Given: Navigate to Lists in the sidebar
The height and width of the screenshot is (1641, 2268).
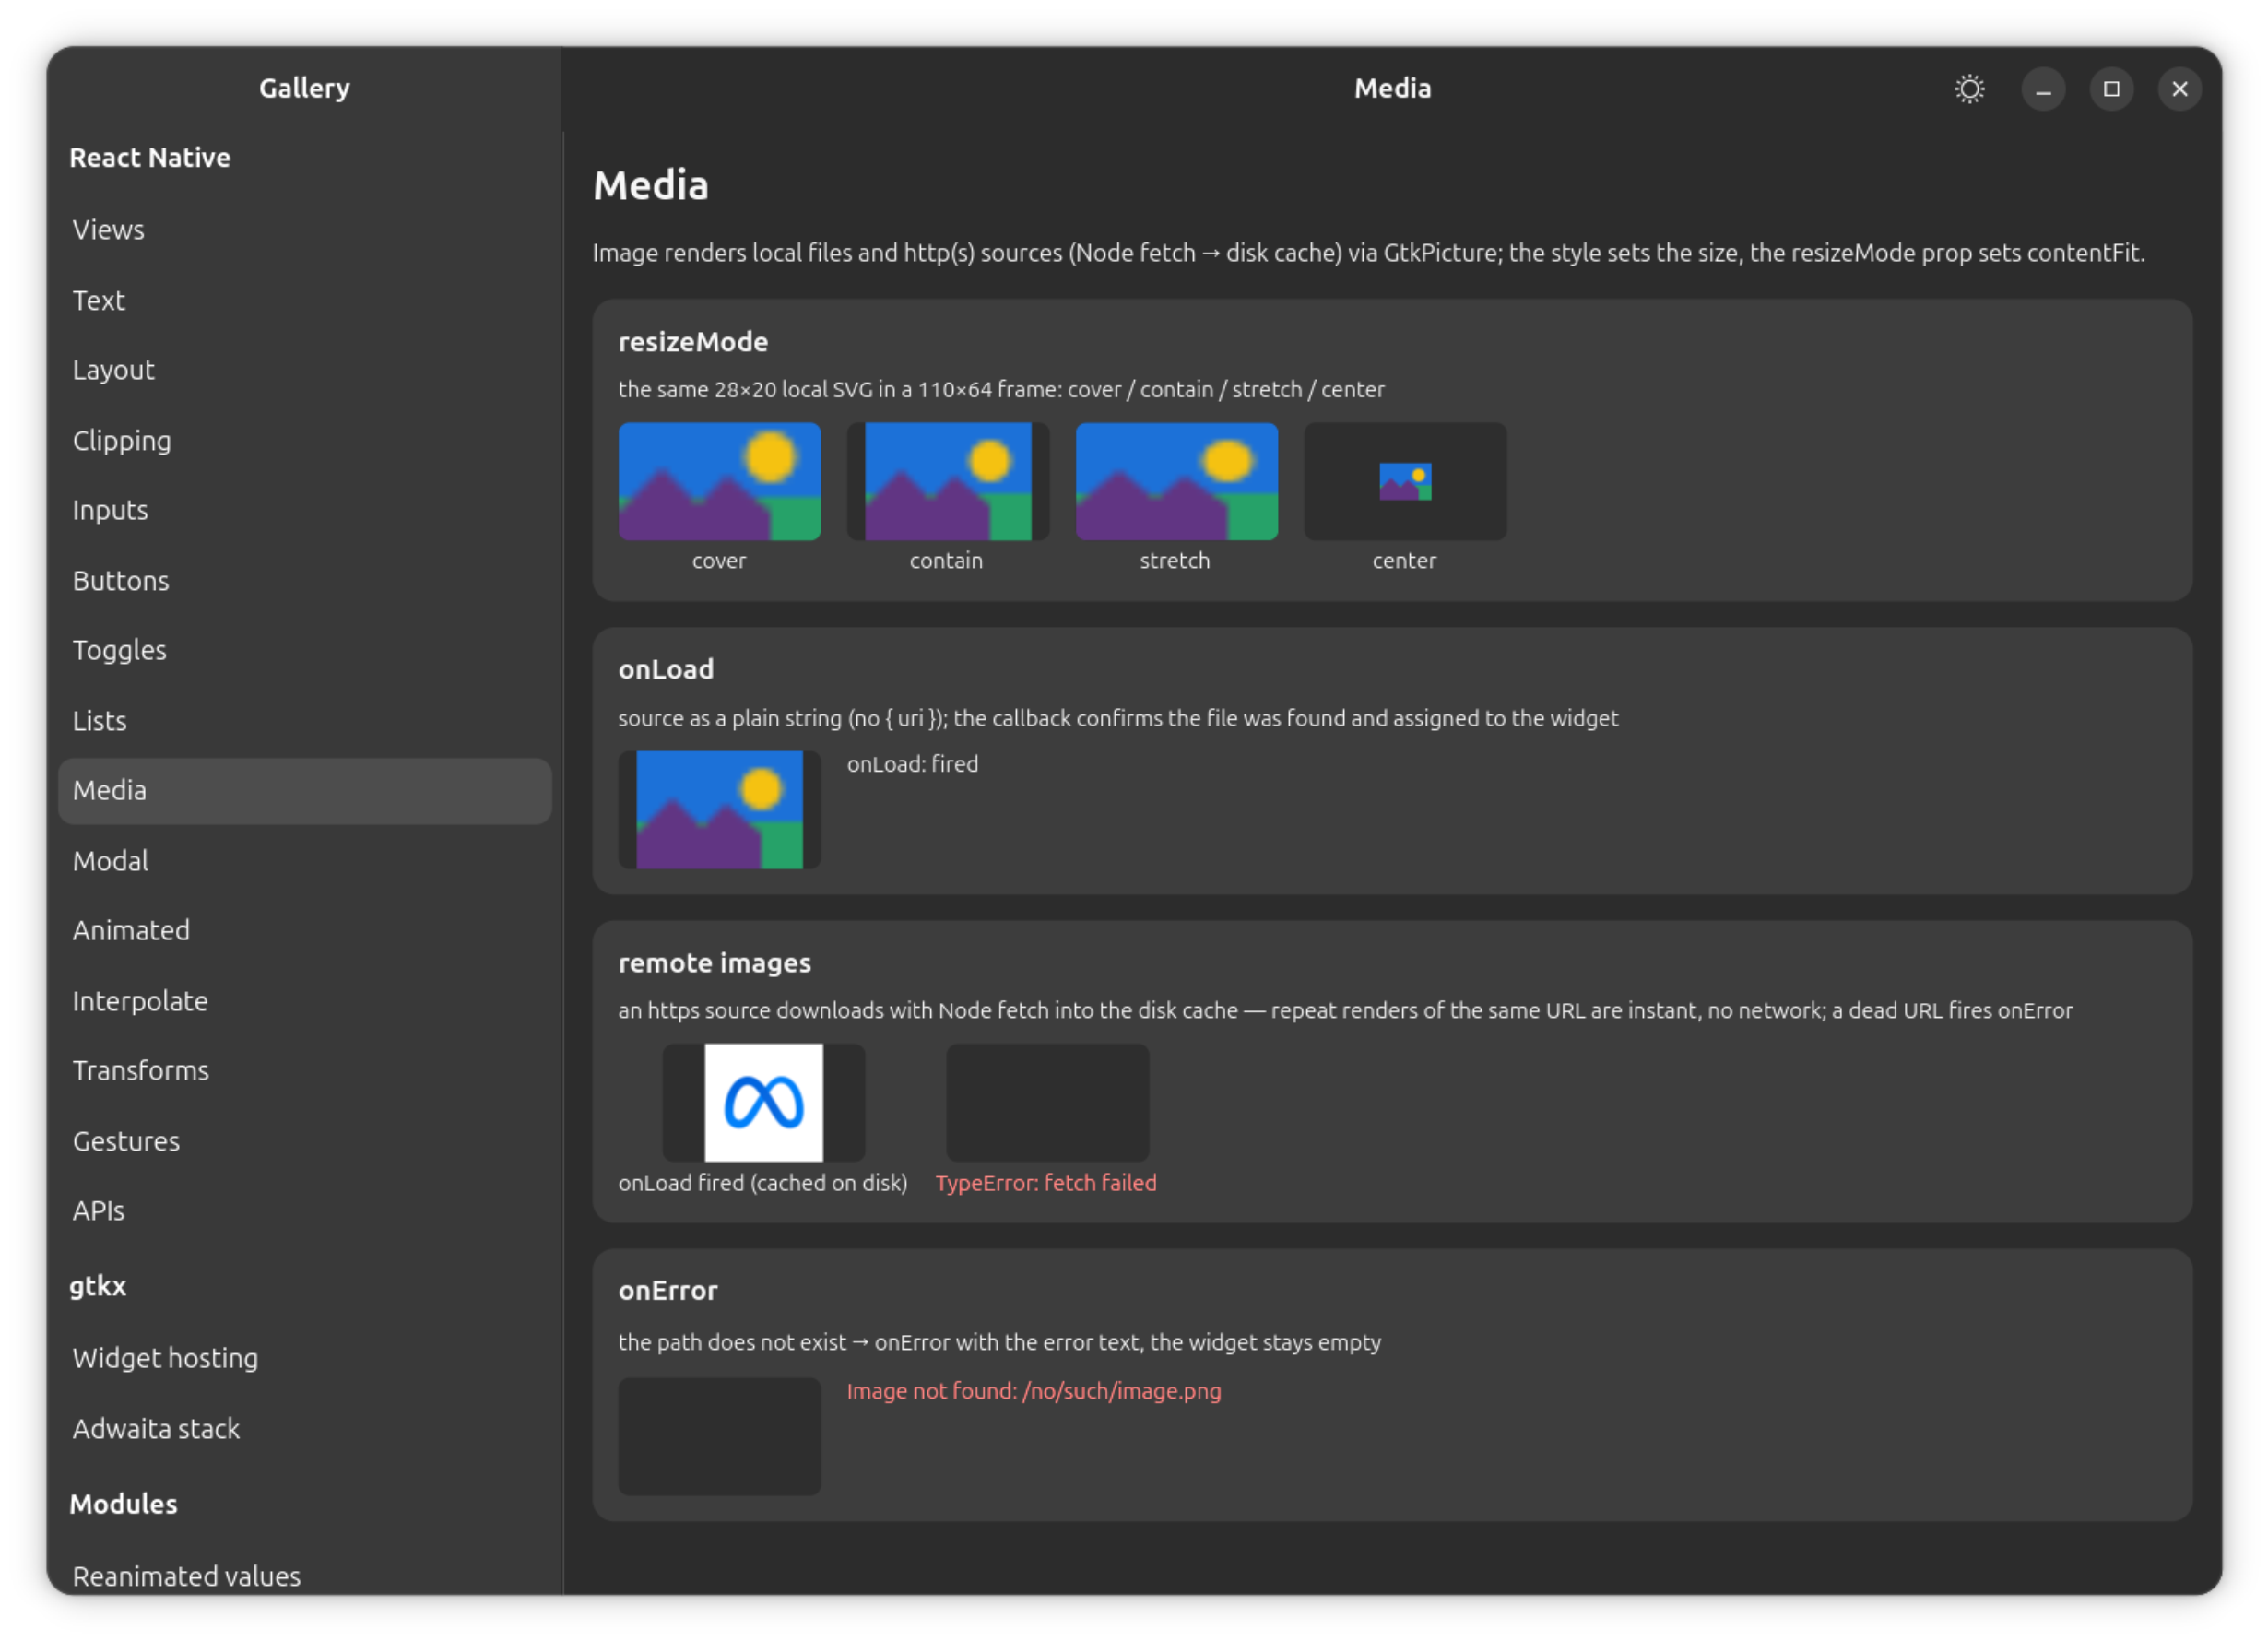Looking at the screenshot, I should [x=305, y=720].
